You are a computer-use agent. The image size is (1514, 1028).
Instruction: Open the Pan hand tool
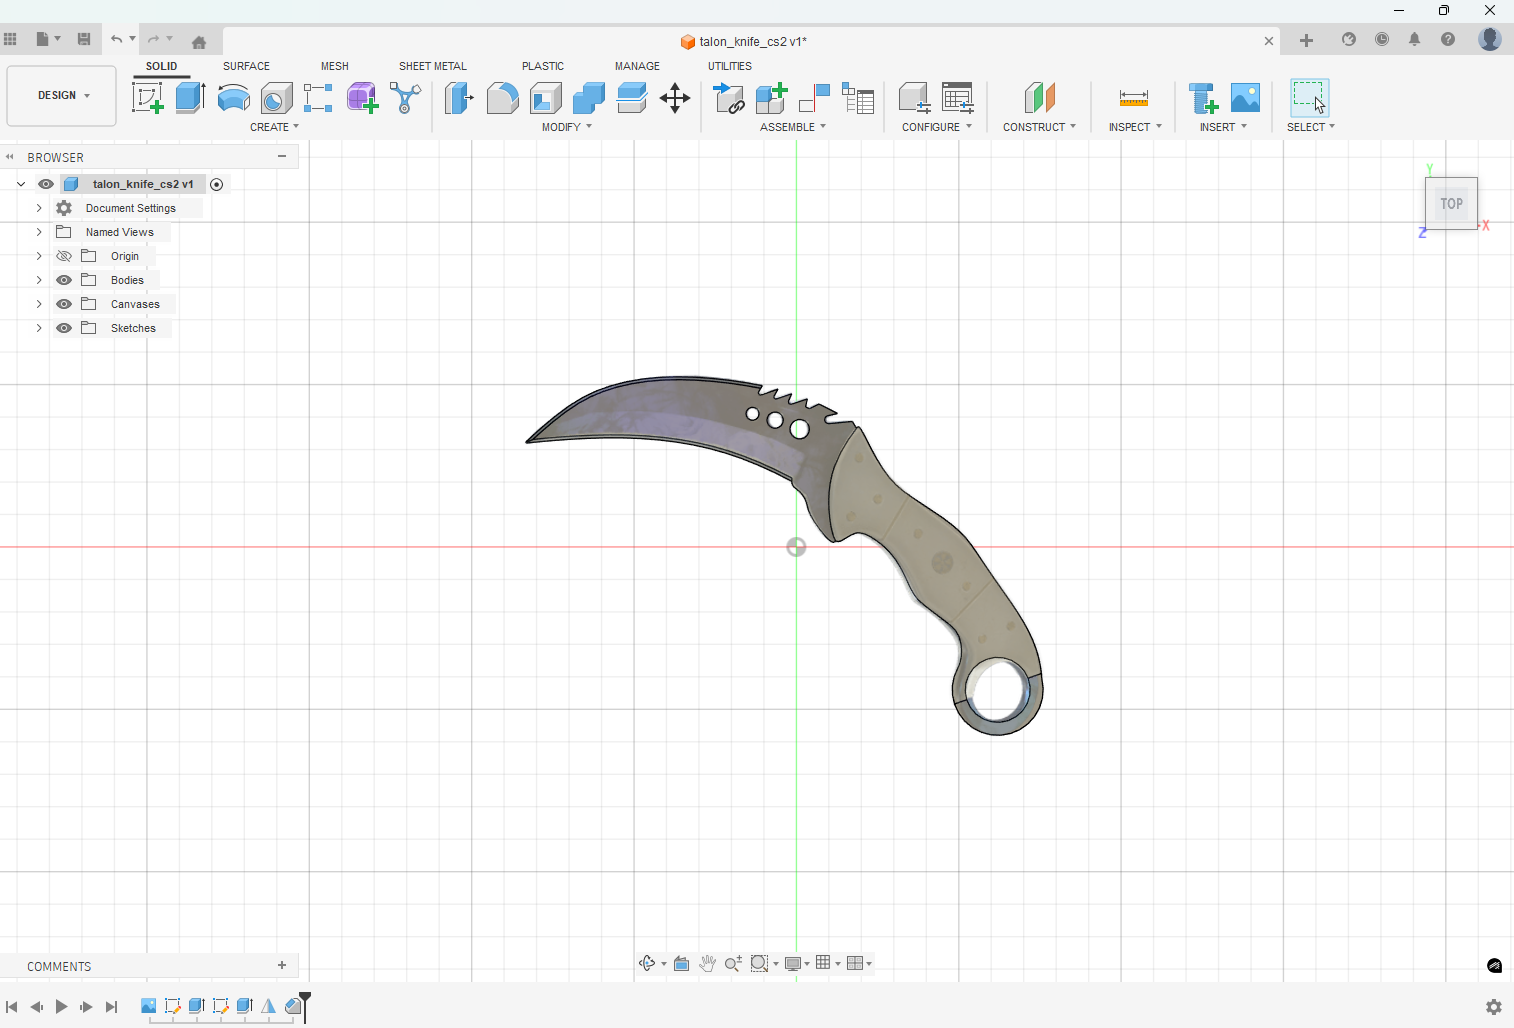pyautogui.click(x=707, y=963)
